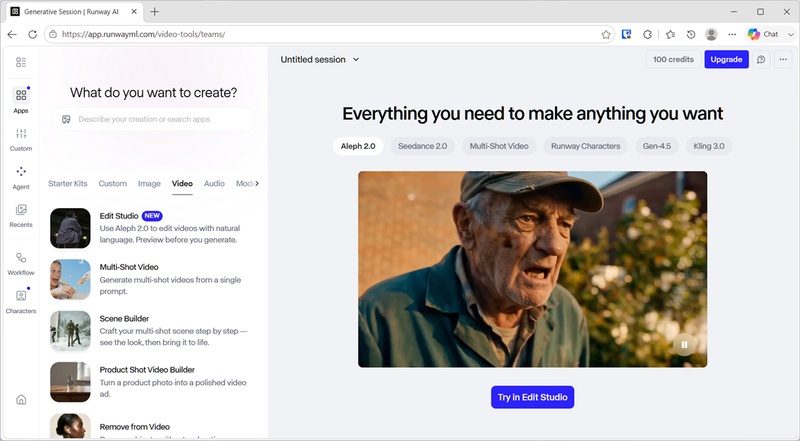Toggle the sidebar panel list icon
Viewport: 800px width, 441px height.
tap(21, 62)
